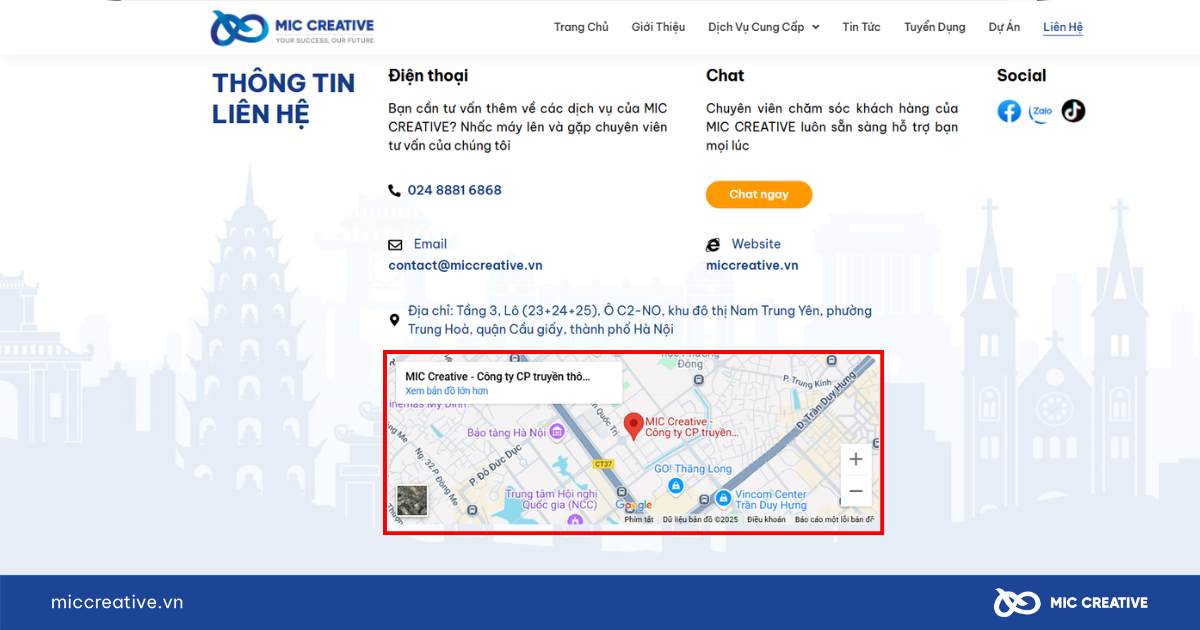Go to Trang Chủ menu item
This screenshot has width=1200, height=630.
click(x=581, y=27)
